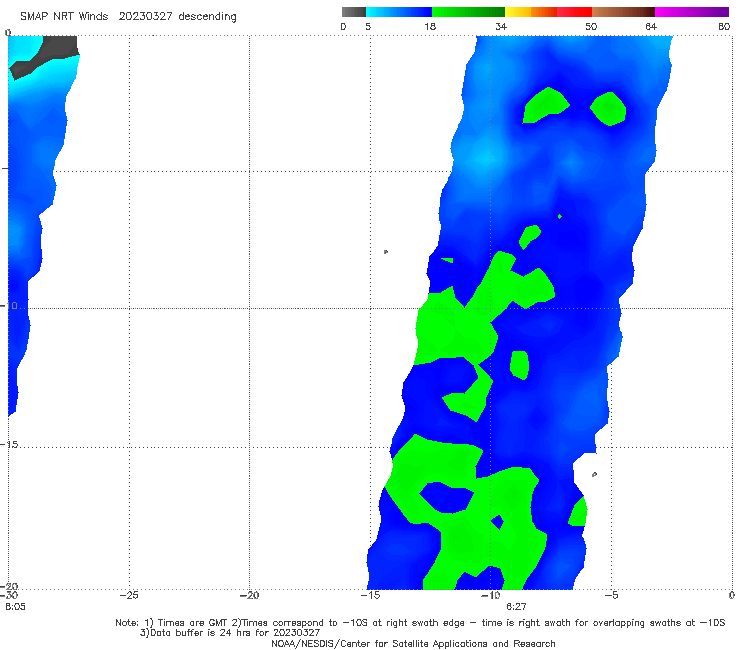Click the color bar label '50'
This screenshot has width=740, height=650.
point(591,27)
